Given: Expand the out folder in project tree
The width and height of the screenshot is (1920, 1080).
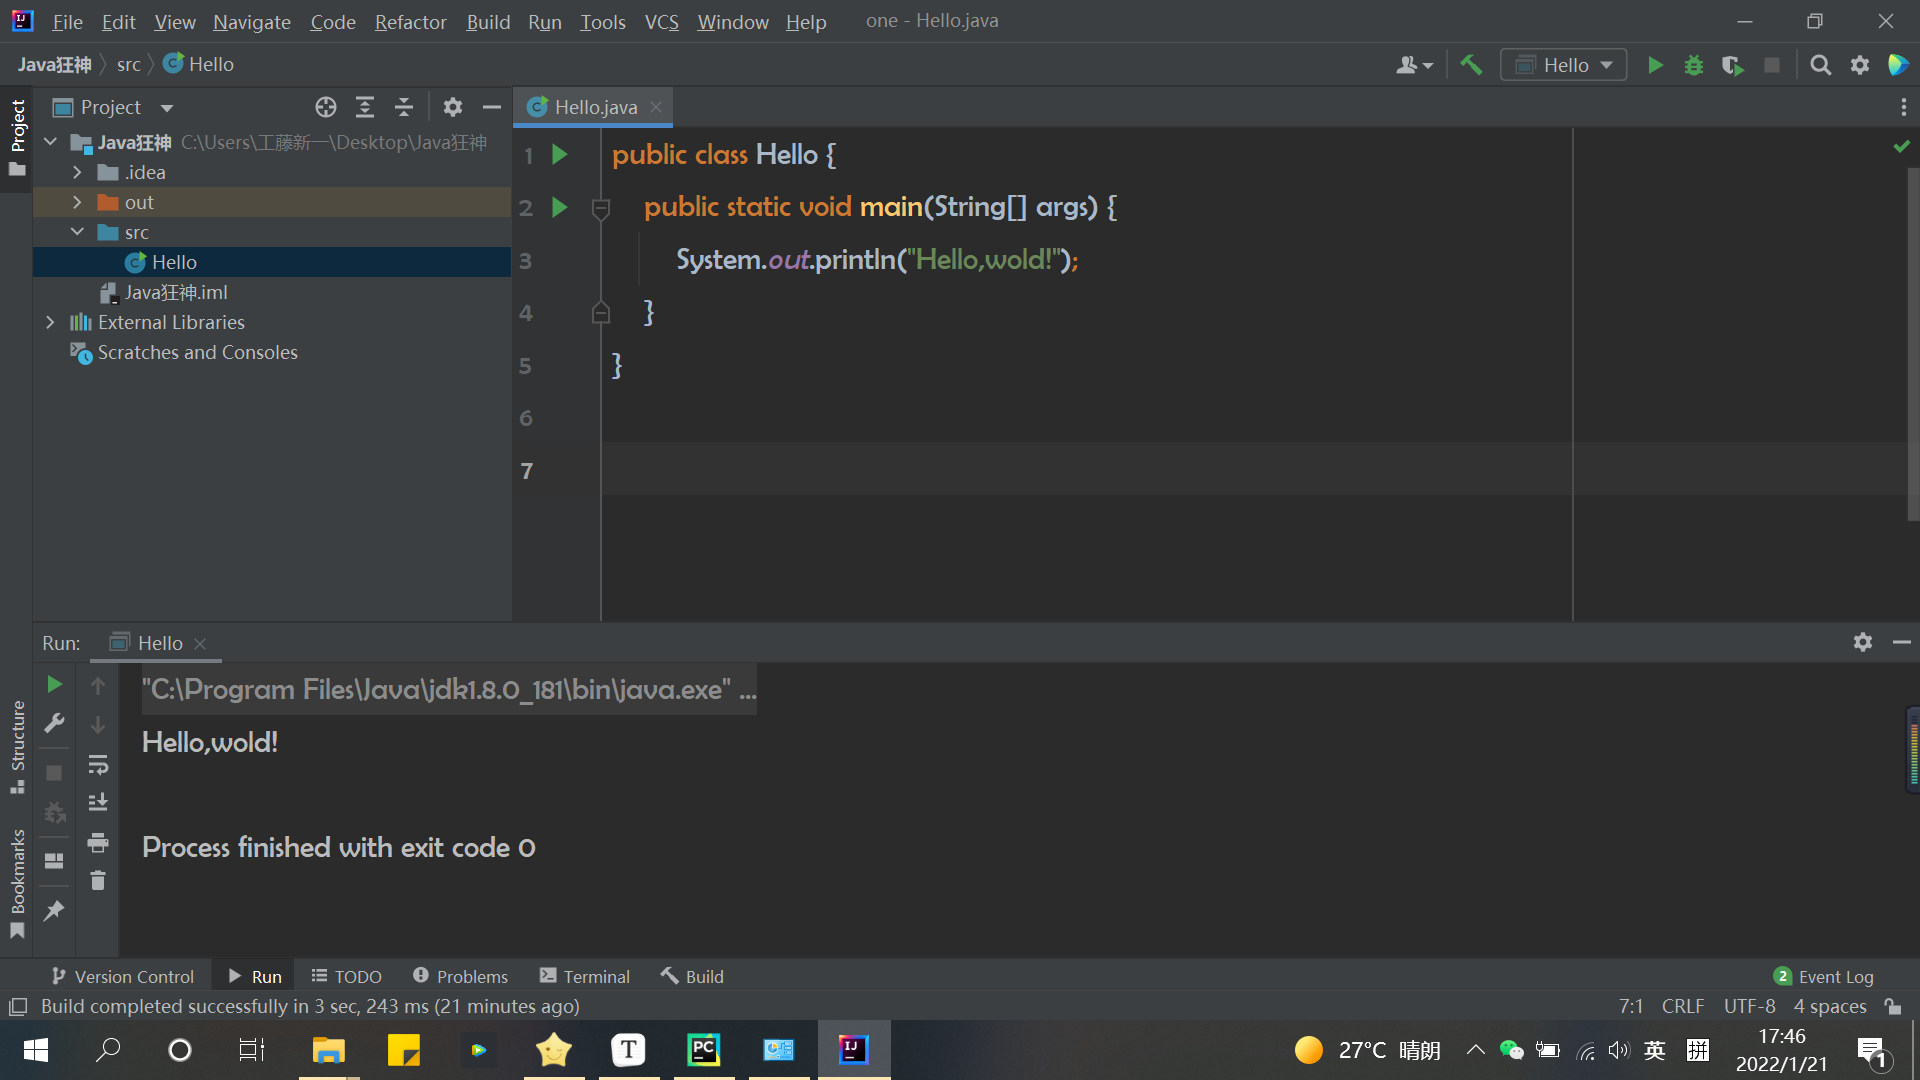Looking at the screenshot, I should point(77,202).
